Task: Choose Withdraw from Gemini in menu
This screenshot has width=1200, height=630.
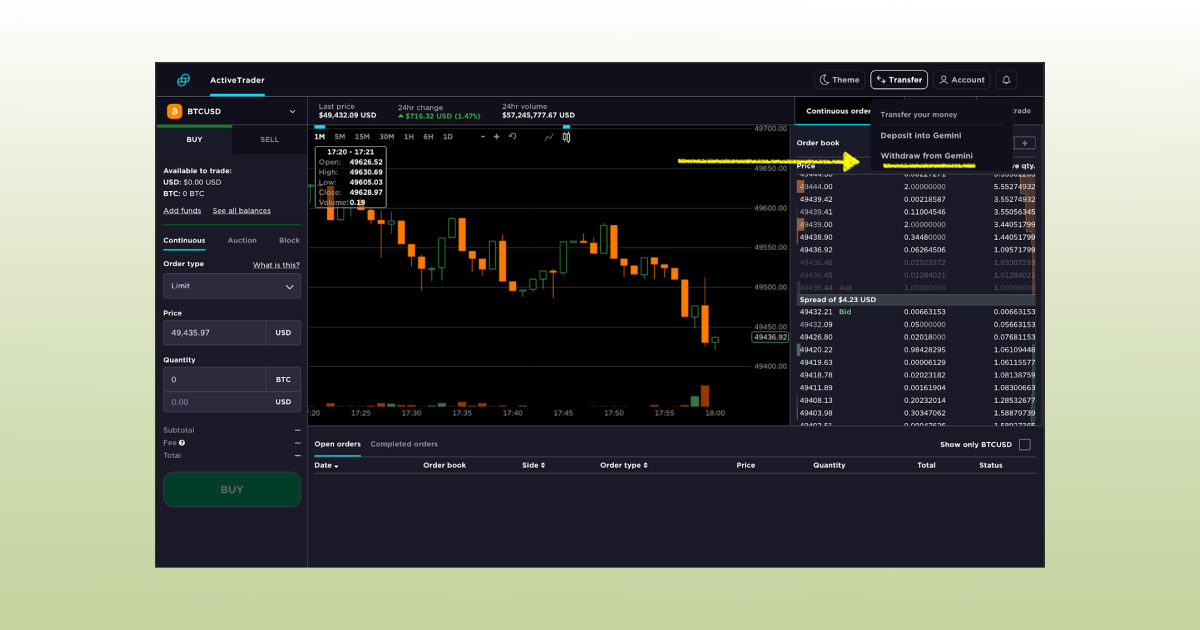Action: click(926, 156)
